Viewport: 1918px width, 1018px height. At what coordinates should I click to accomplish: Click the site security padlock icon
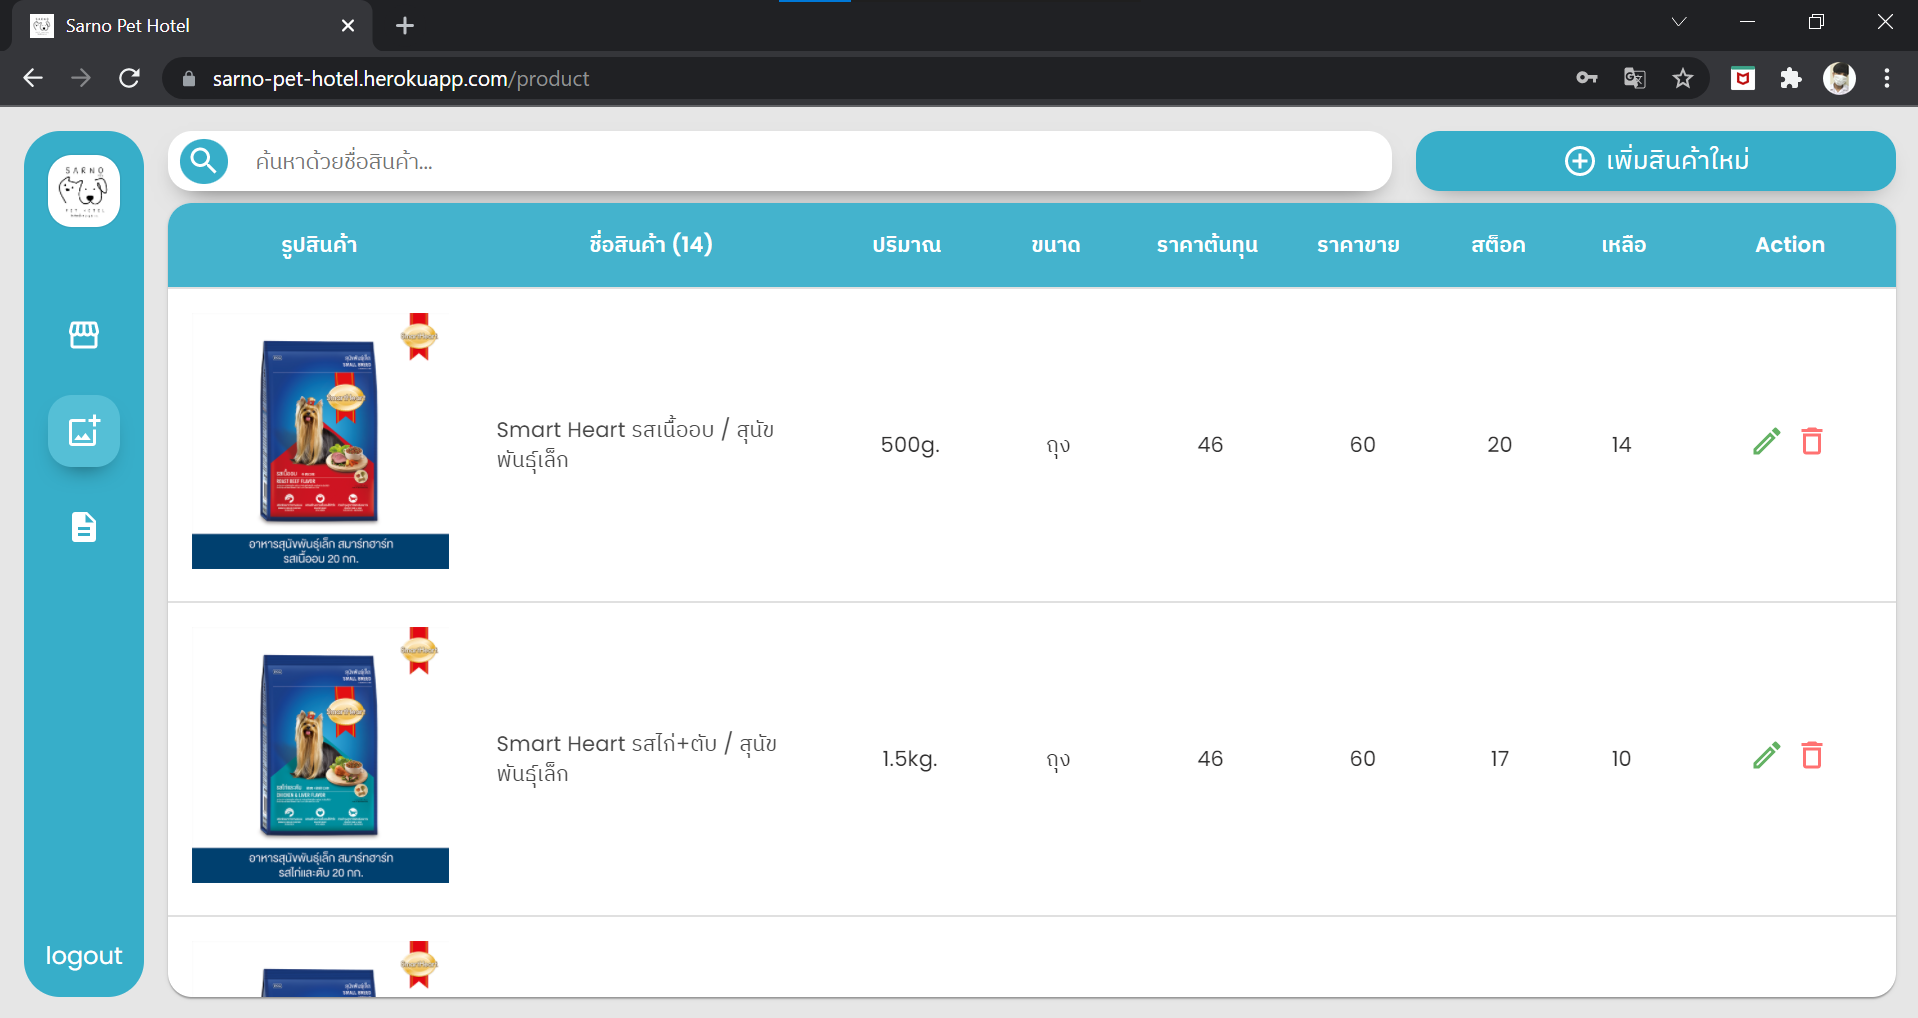coord(187,78)
